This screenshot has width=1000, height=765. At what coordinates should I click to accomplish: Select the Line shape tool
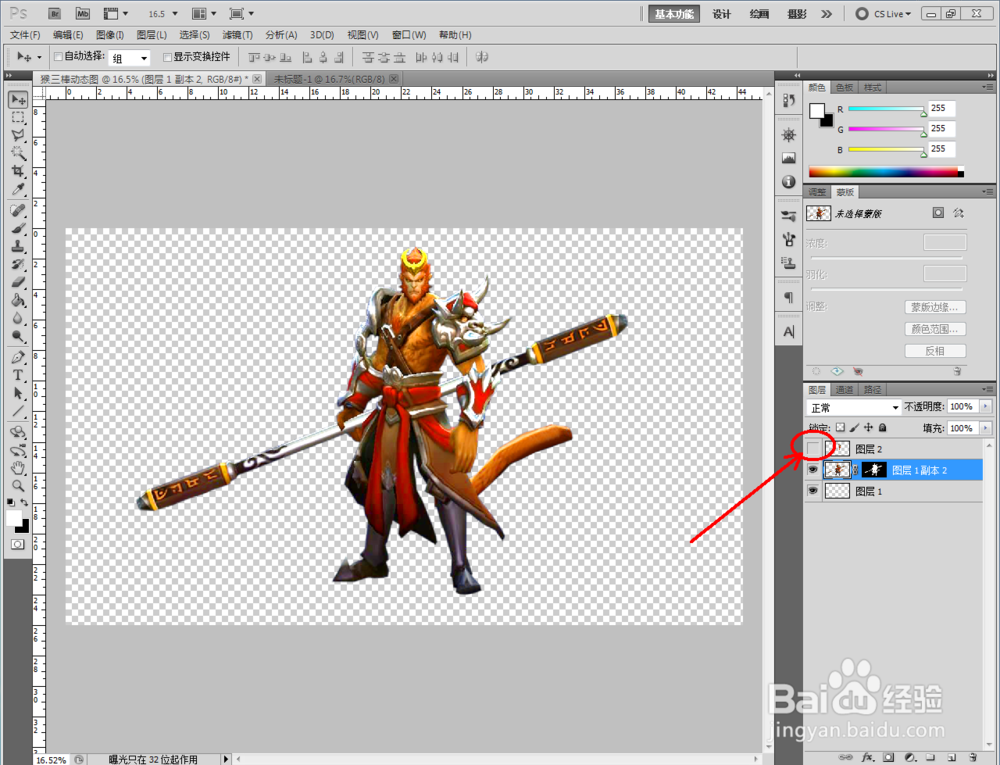click(18, 411)
